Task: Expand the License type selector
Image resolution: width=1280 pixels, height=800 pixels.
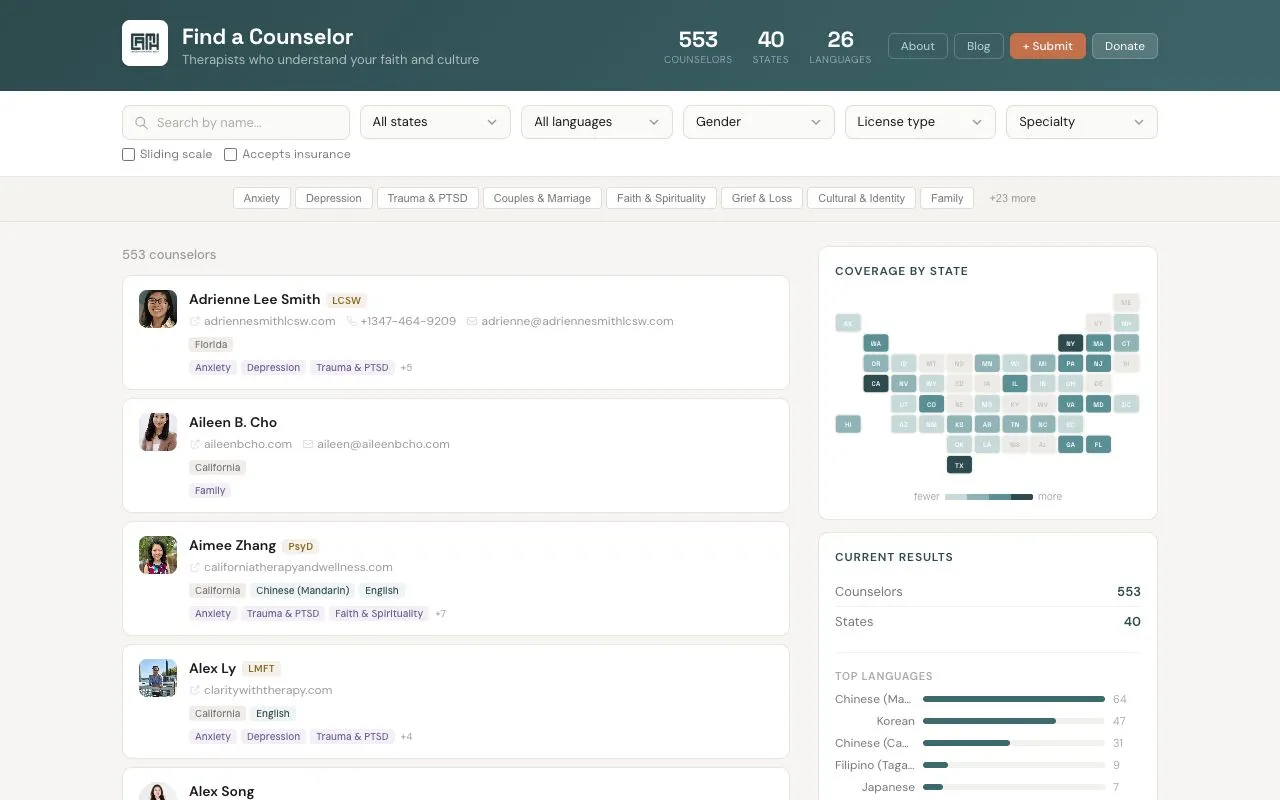Action: click(919, 121)
